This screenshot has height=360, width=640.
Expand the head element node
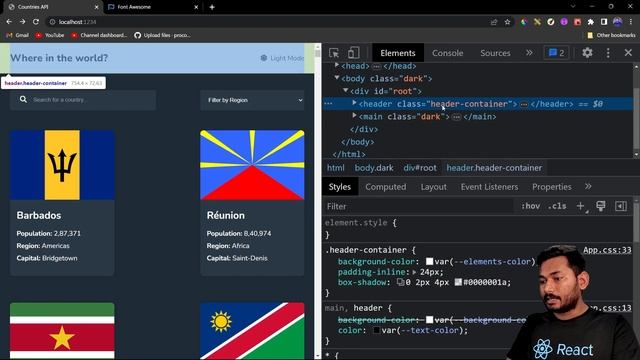tap(337, 65)
